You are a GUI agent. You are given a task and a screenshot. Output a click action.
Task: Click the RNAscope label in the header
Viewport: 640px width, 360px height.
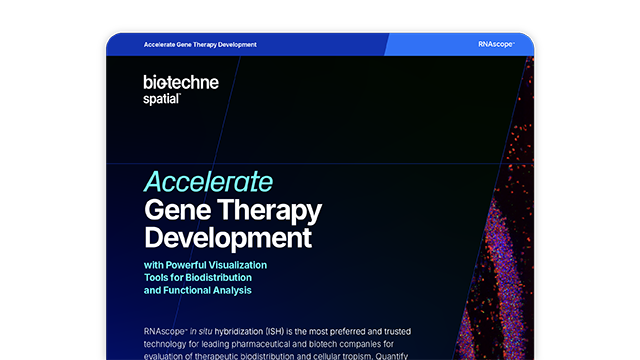pos(496,44)
